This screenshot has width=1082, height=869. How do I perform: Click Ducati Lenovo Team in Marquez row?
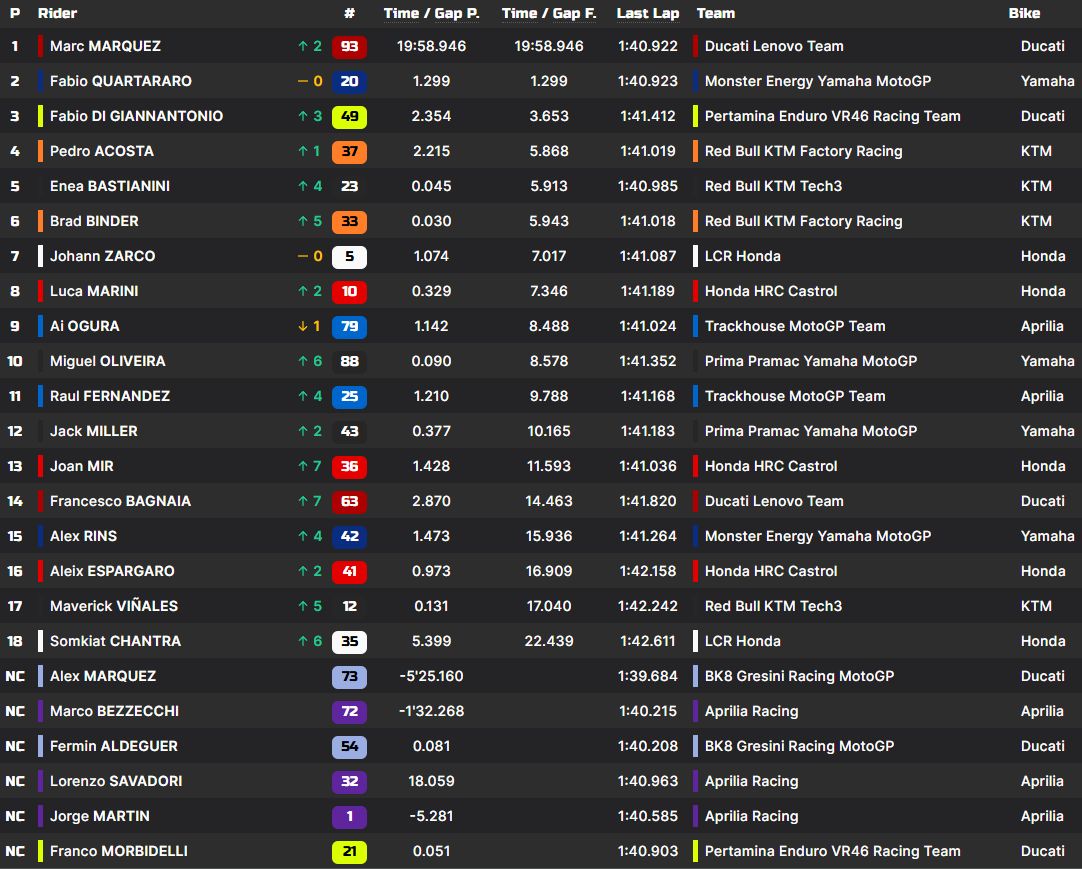(x=774, y=46)
